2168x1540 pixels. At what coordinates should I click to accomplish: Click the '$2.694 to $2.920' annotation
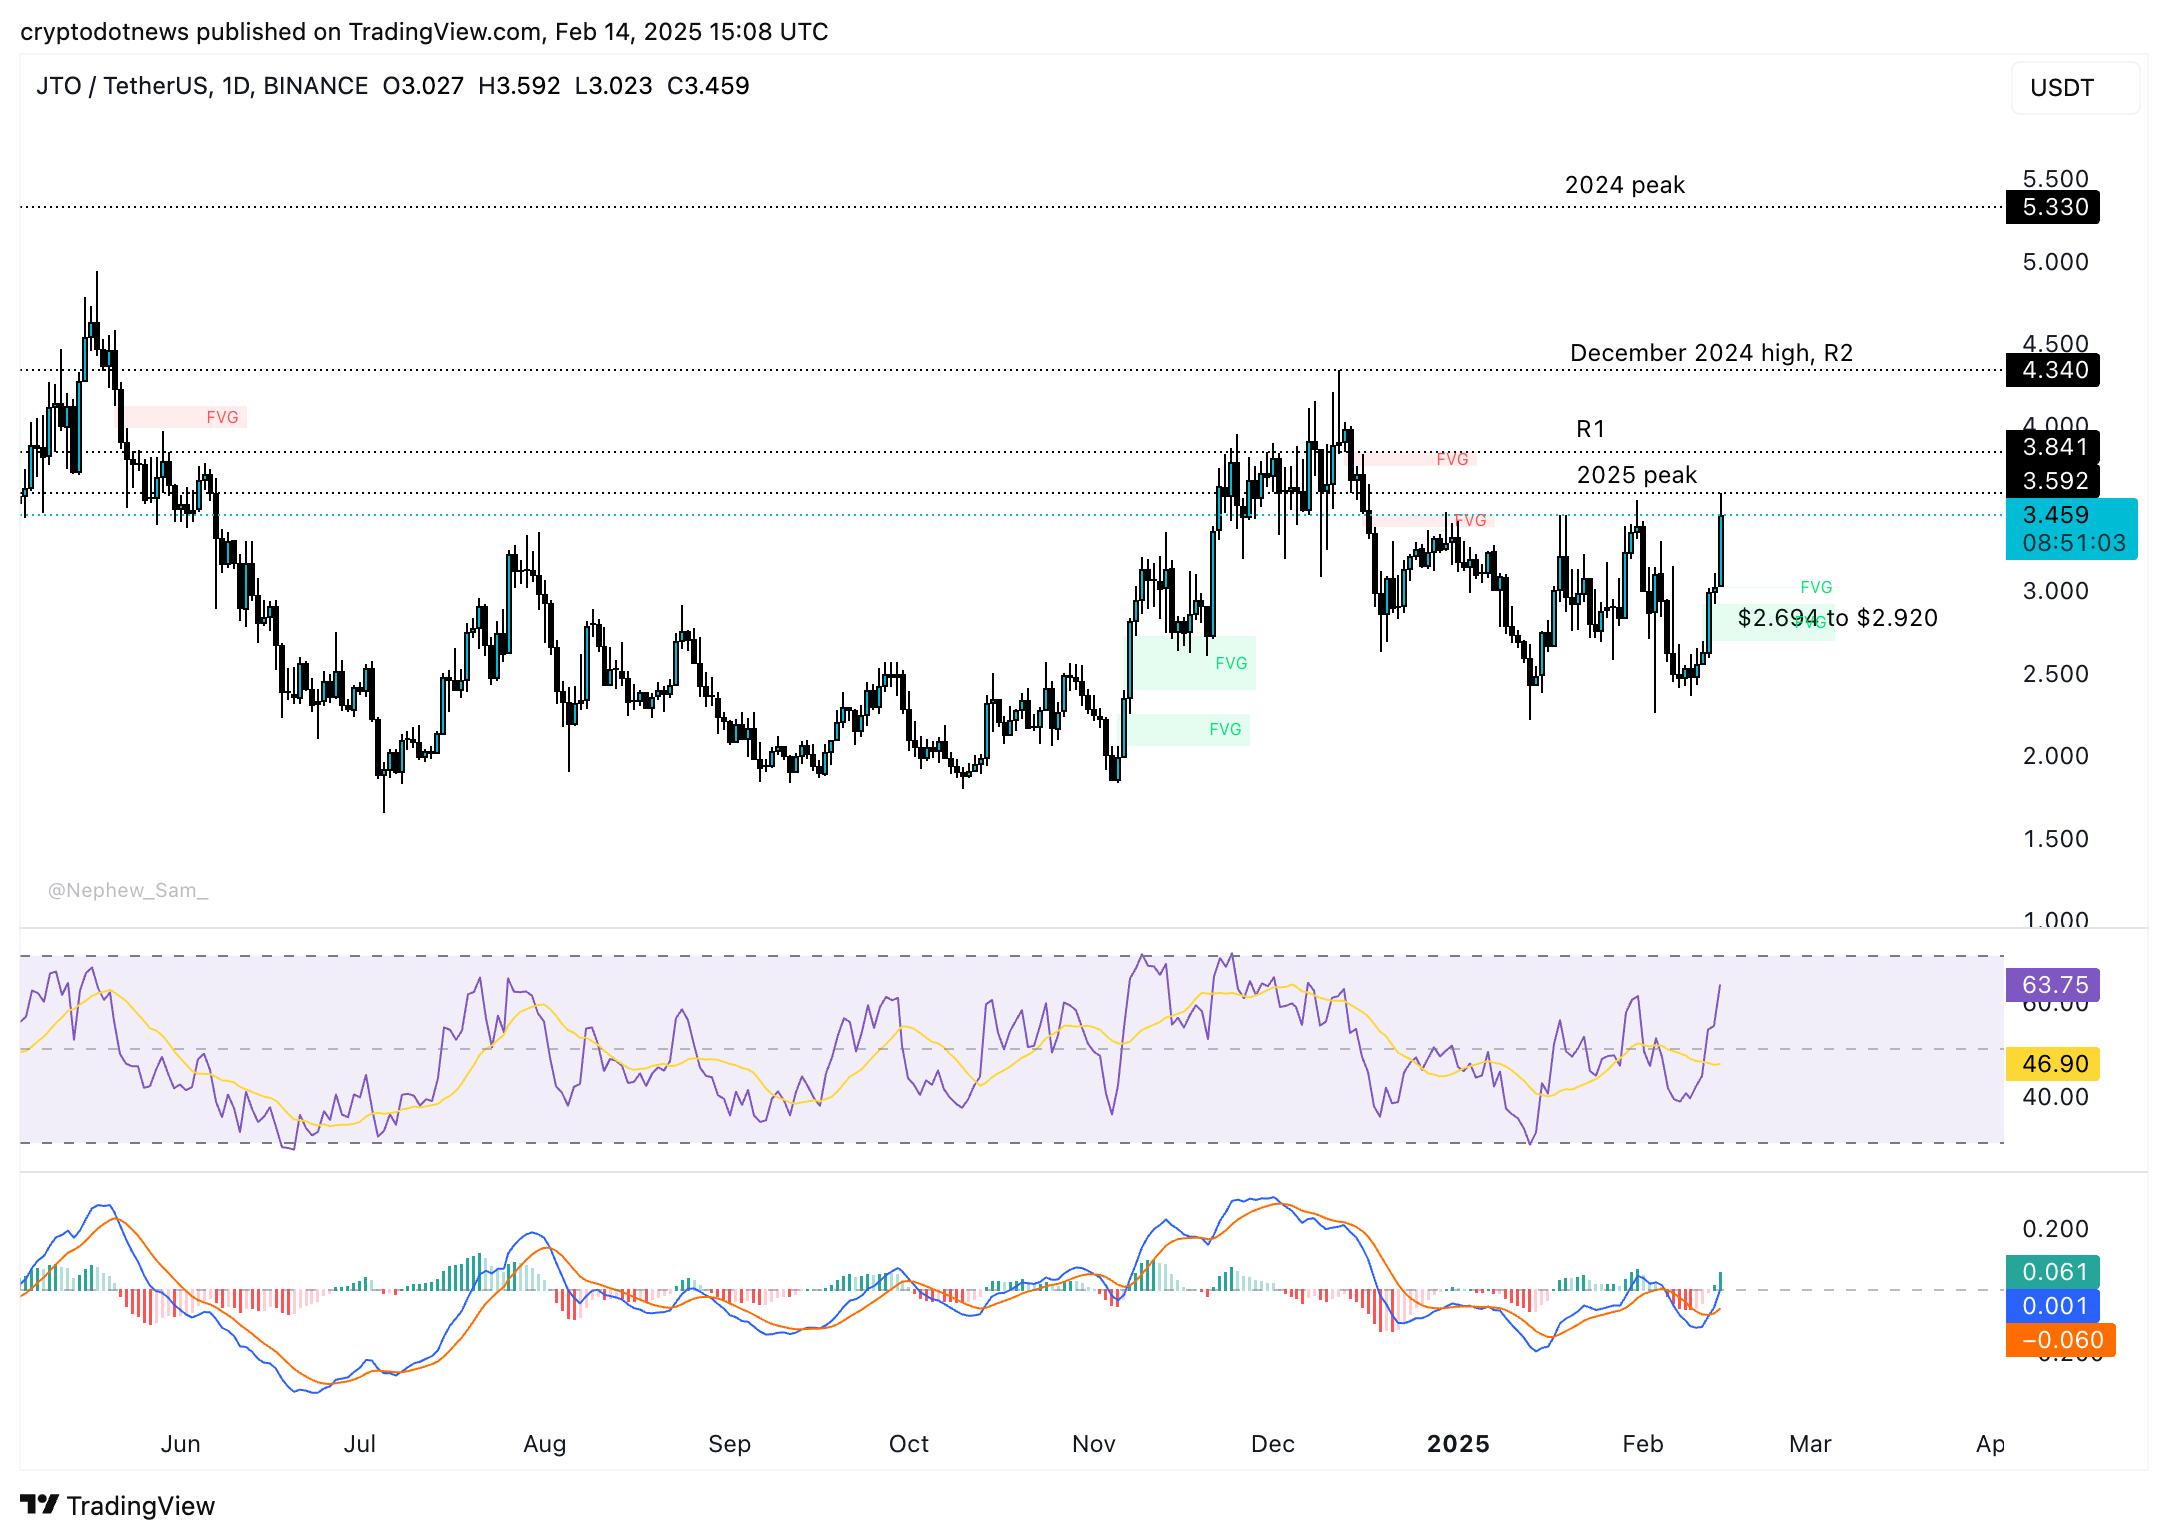[1837, 618]
